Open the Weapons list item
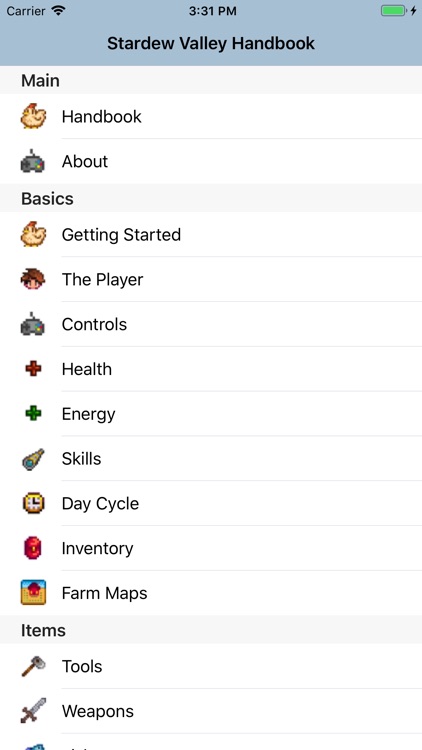The height and width of the screenshot is (750, 422). click(x=211, y=711)
